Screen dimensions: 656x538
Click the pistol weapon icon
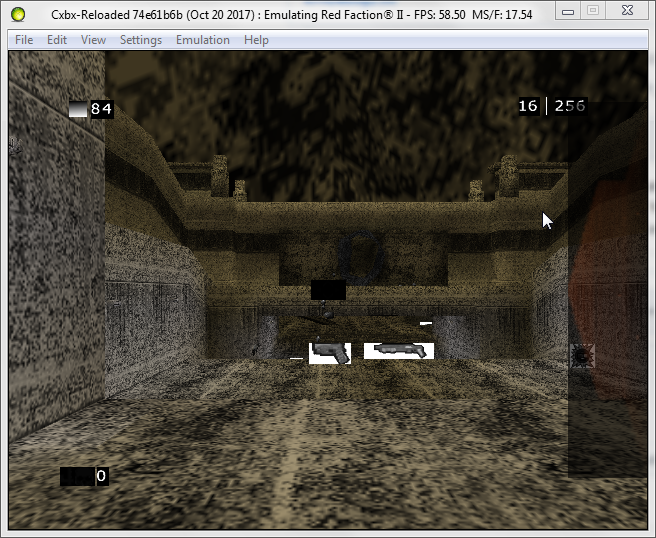pyautogui.click(x=330, y=353)
